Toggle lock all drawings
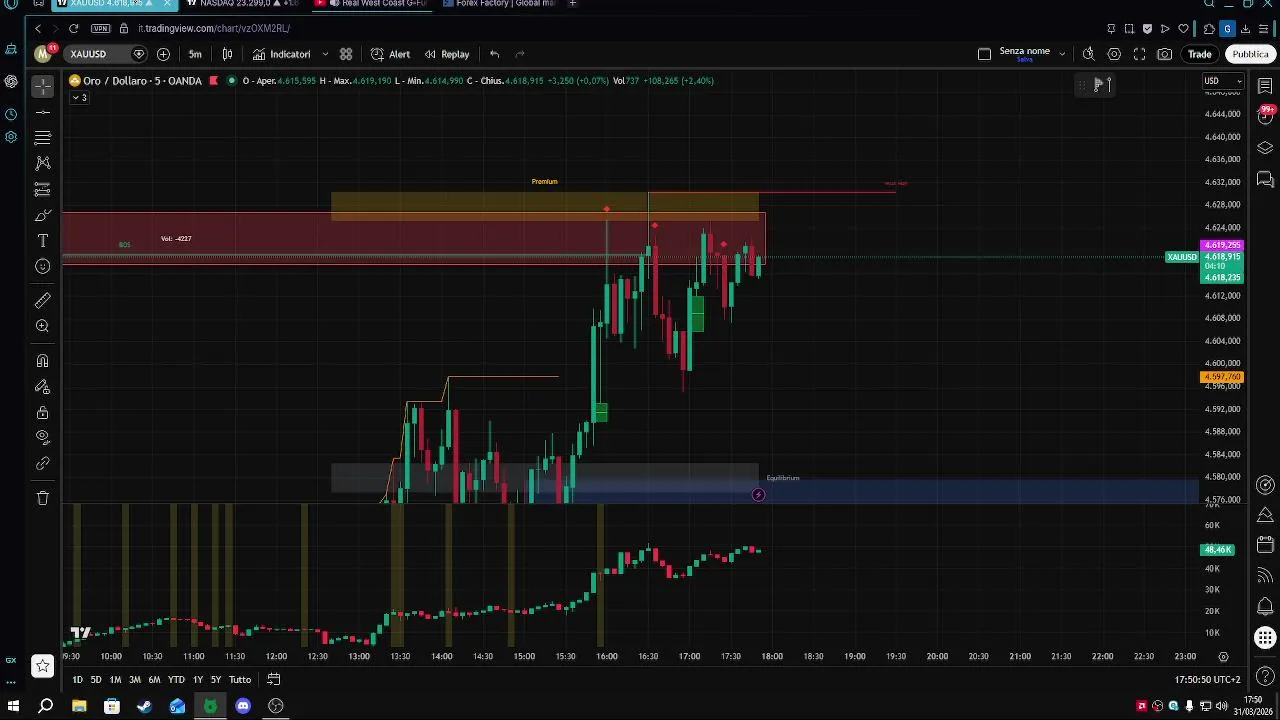 tap(42, 413)
